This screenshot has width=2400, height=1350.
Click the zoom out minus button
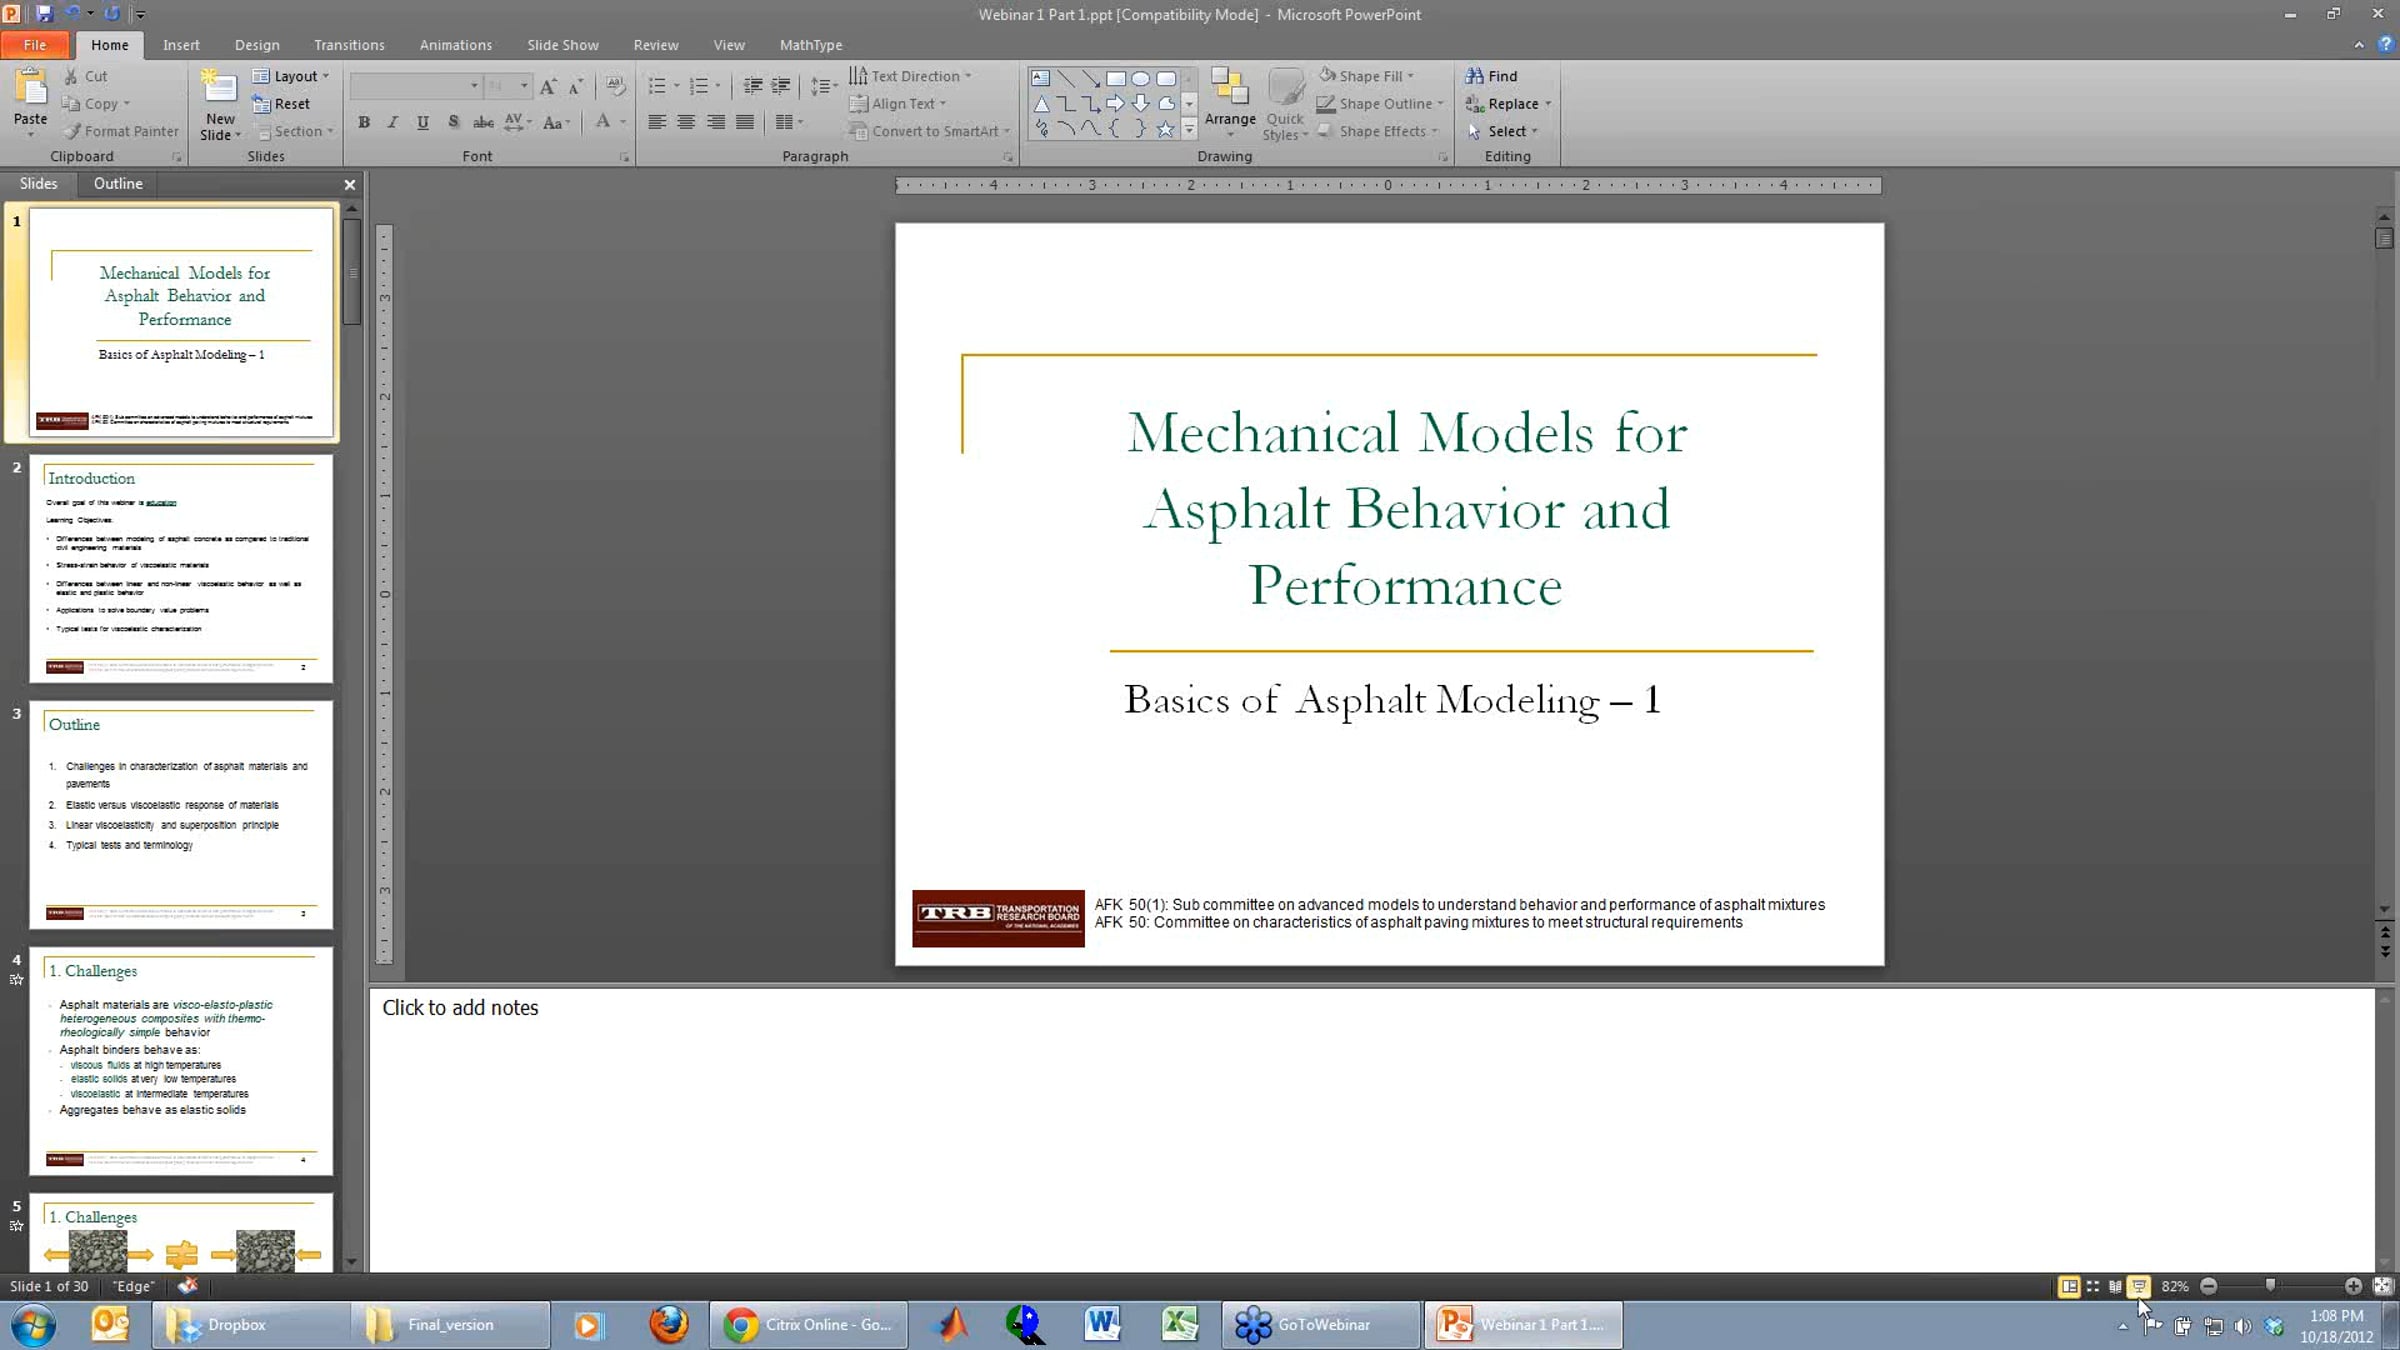[2208, 1286]
